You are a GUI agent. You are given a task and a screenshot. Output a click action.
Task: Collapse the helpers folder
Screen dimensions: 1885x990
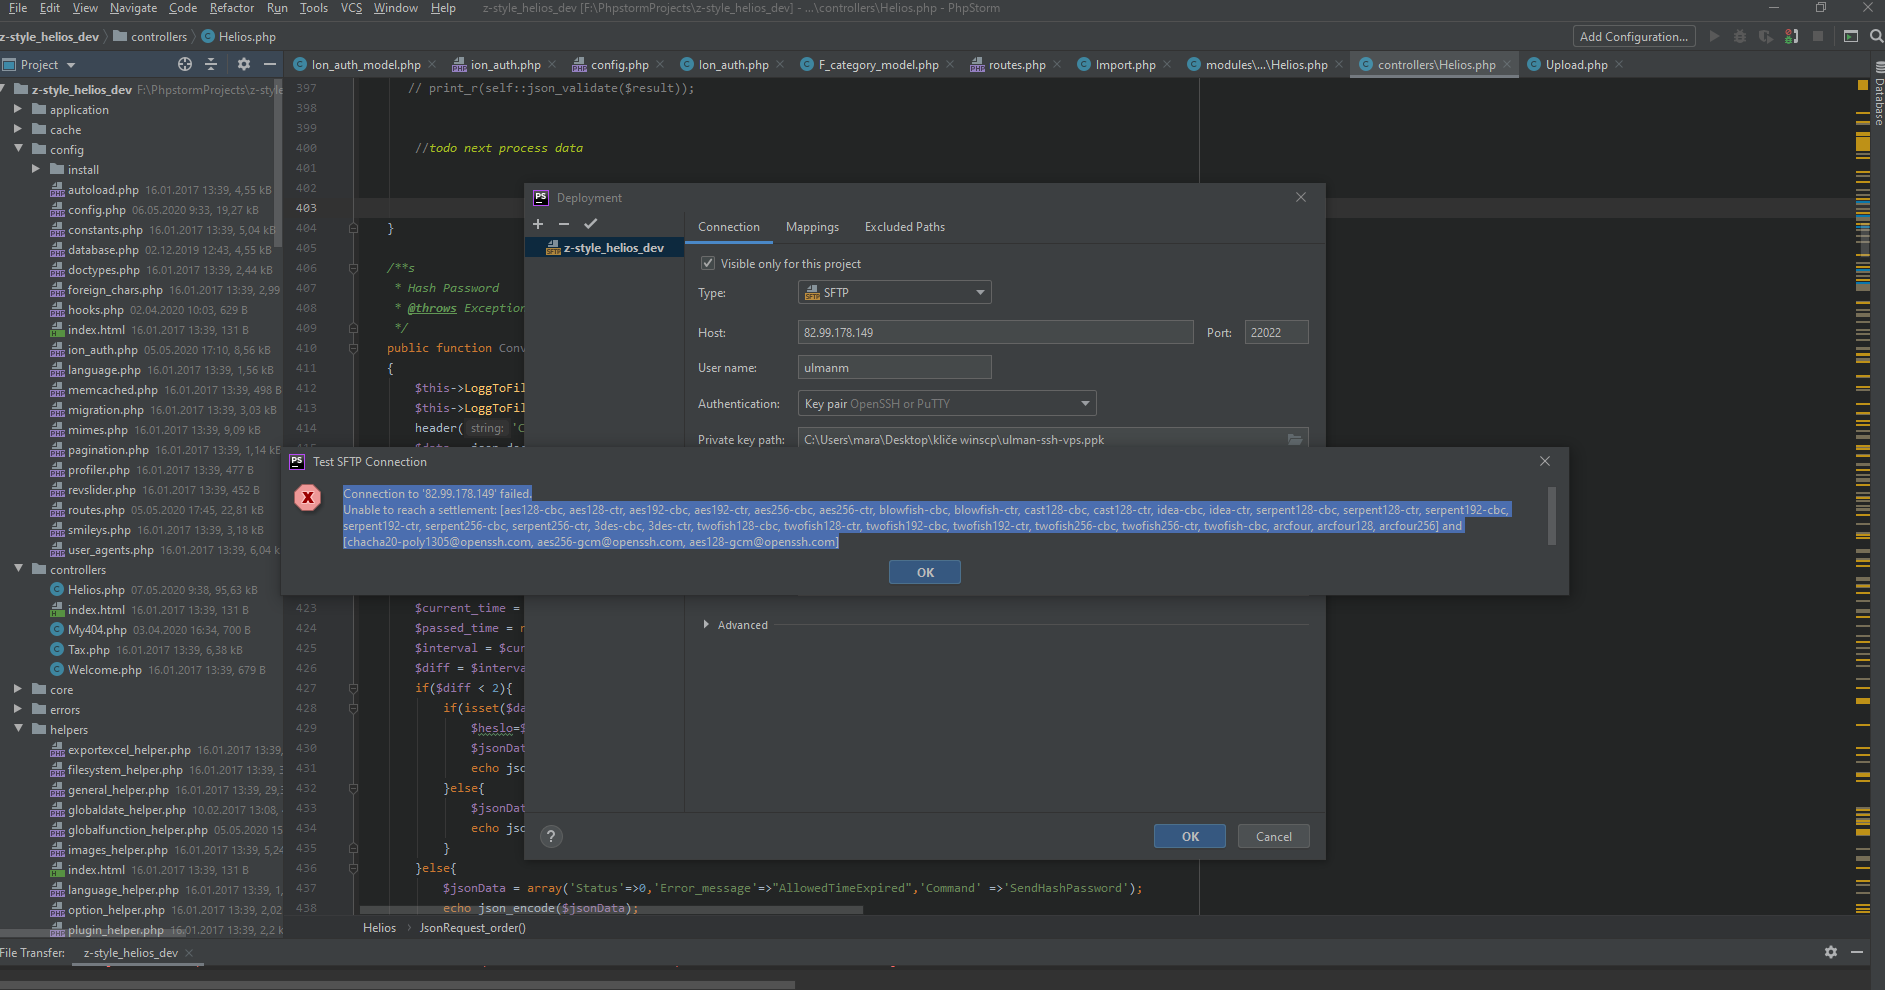coord(18,729)
